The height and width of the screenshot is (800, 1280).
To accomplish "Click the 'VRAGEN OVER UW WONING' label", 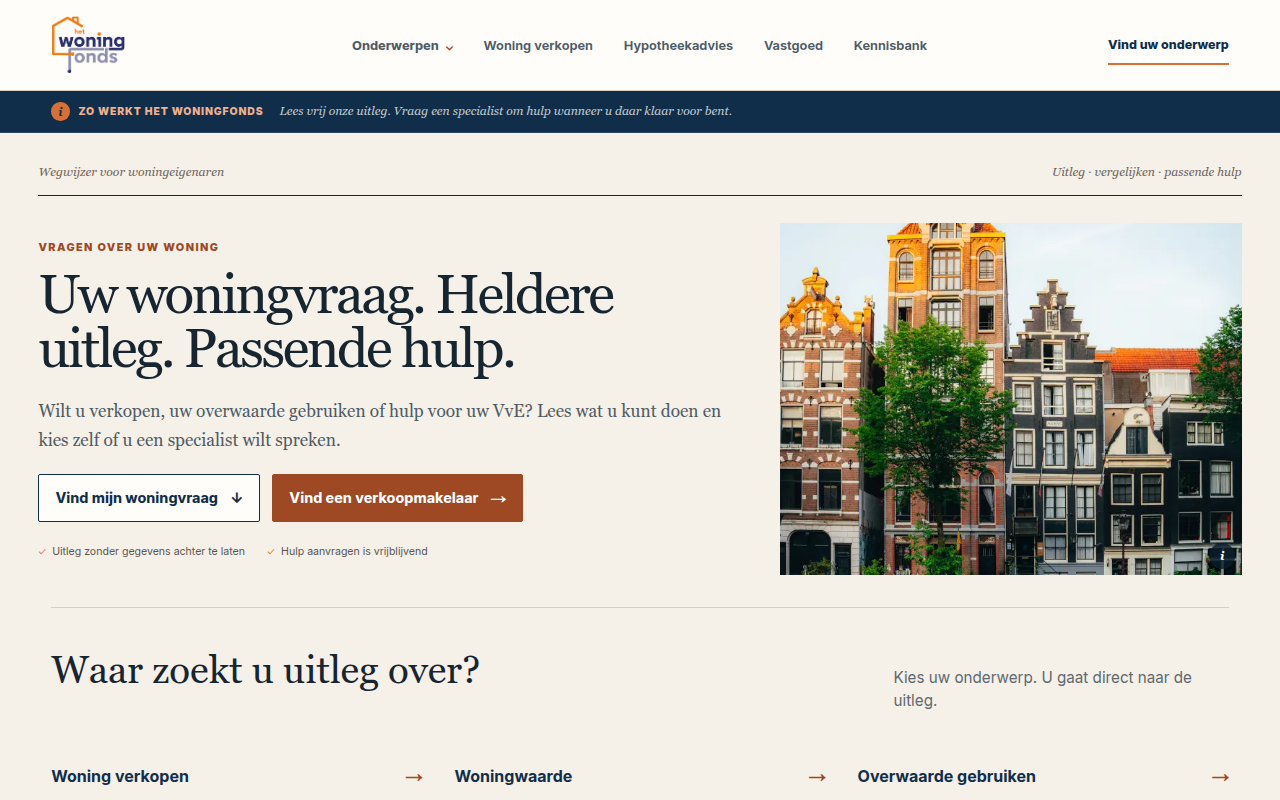I will coord(128,247).
